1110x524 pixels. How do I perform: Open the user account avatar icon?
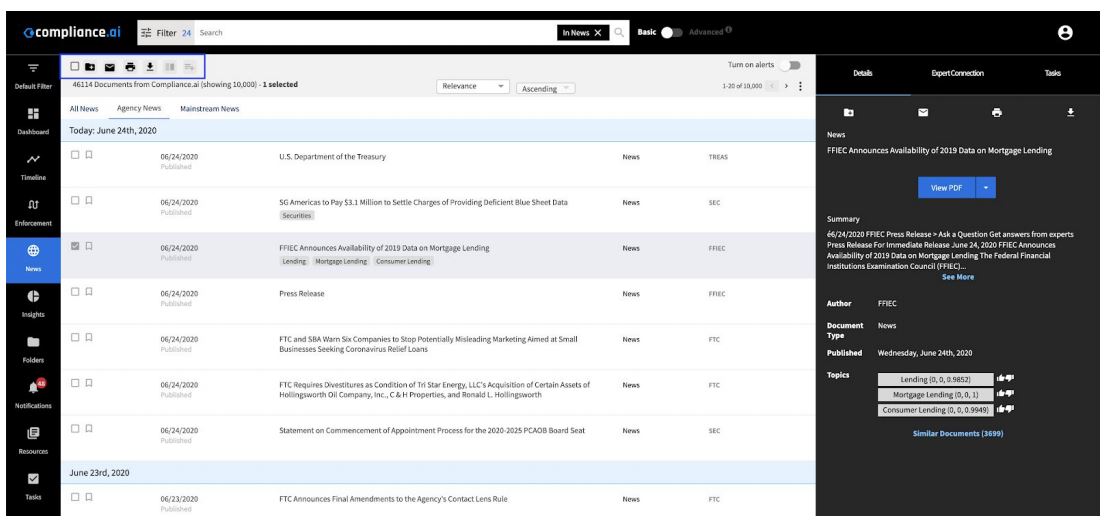tap(1065, 33)
